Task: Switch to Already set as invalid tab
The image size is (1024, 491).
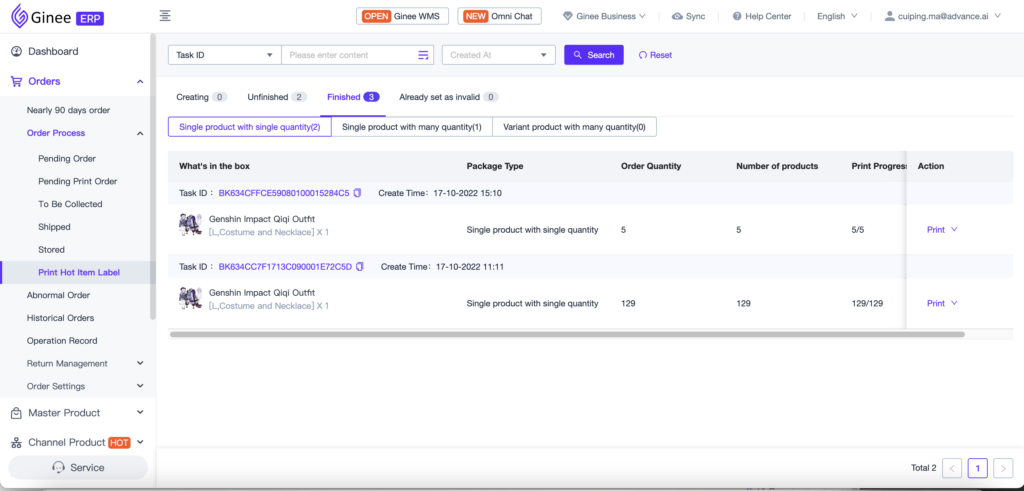Action: click(x=449, y=97)
